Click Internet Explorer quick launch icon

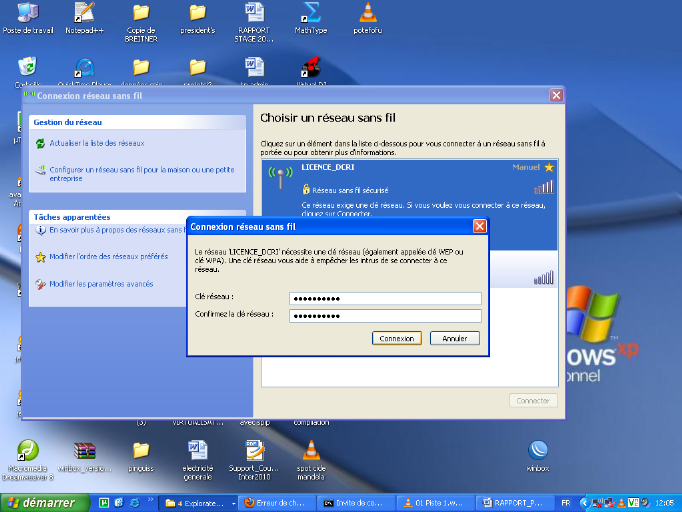135,503
